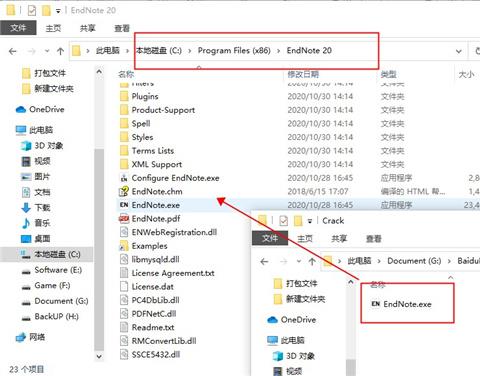
Task: Select the Examples shortcut icon
Action: [x=124, y=246]
